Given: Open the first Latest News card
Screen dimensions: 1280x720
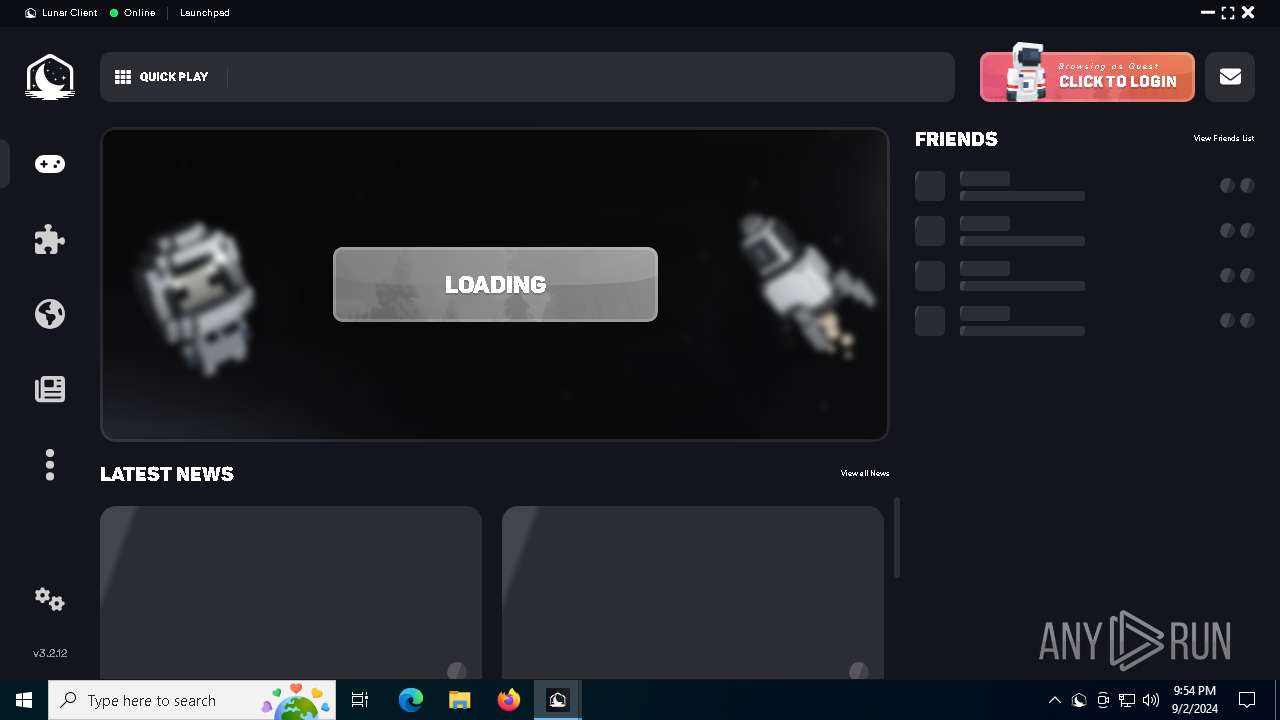Looking at the screenshot, I should point(291,592).
